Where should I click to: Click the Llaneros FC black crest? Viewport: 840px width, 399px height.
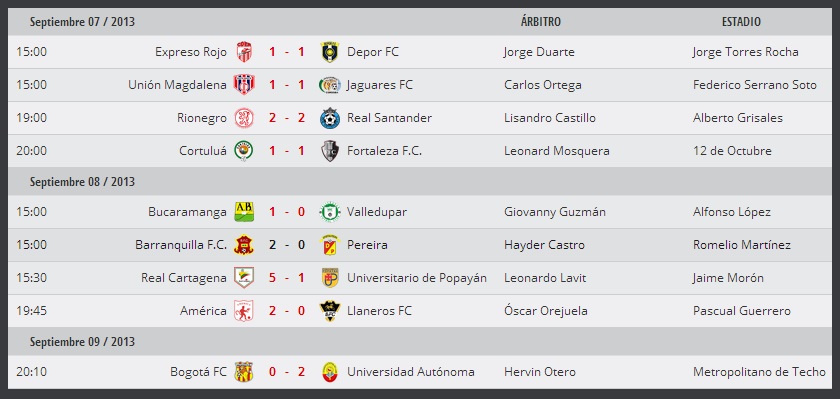329,311
